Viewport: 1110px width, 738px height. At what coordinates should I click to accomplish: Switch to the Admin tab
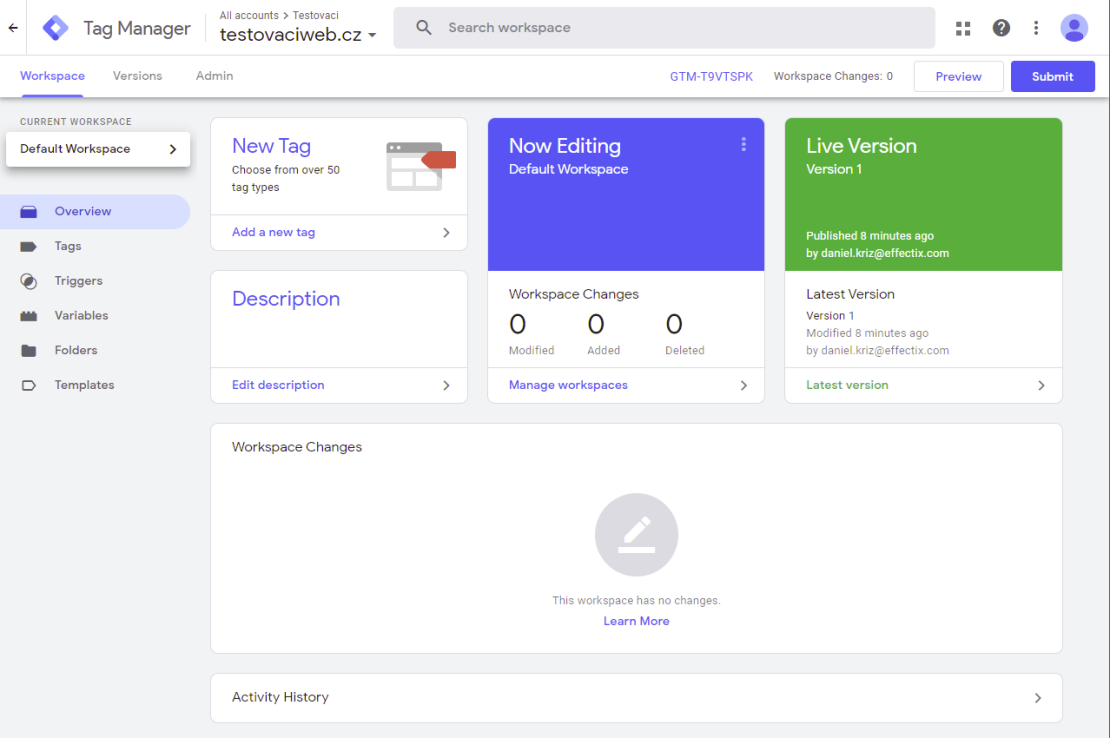pyautogui.click(x=214, y=76)
